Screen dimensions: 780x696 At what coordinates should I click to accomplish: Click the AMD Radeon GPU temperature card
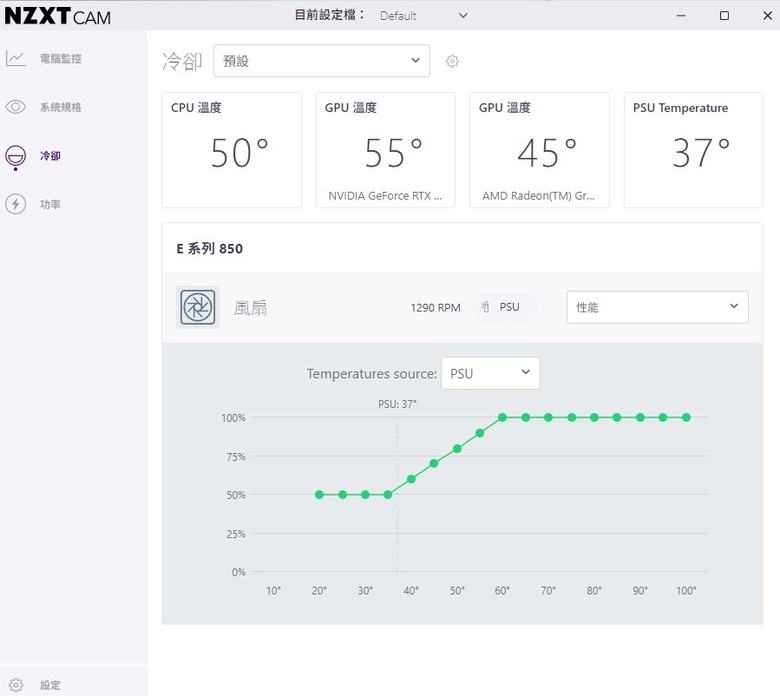click(x=539, y=150)
